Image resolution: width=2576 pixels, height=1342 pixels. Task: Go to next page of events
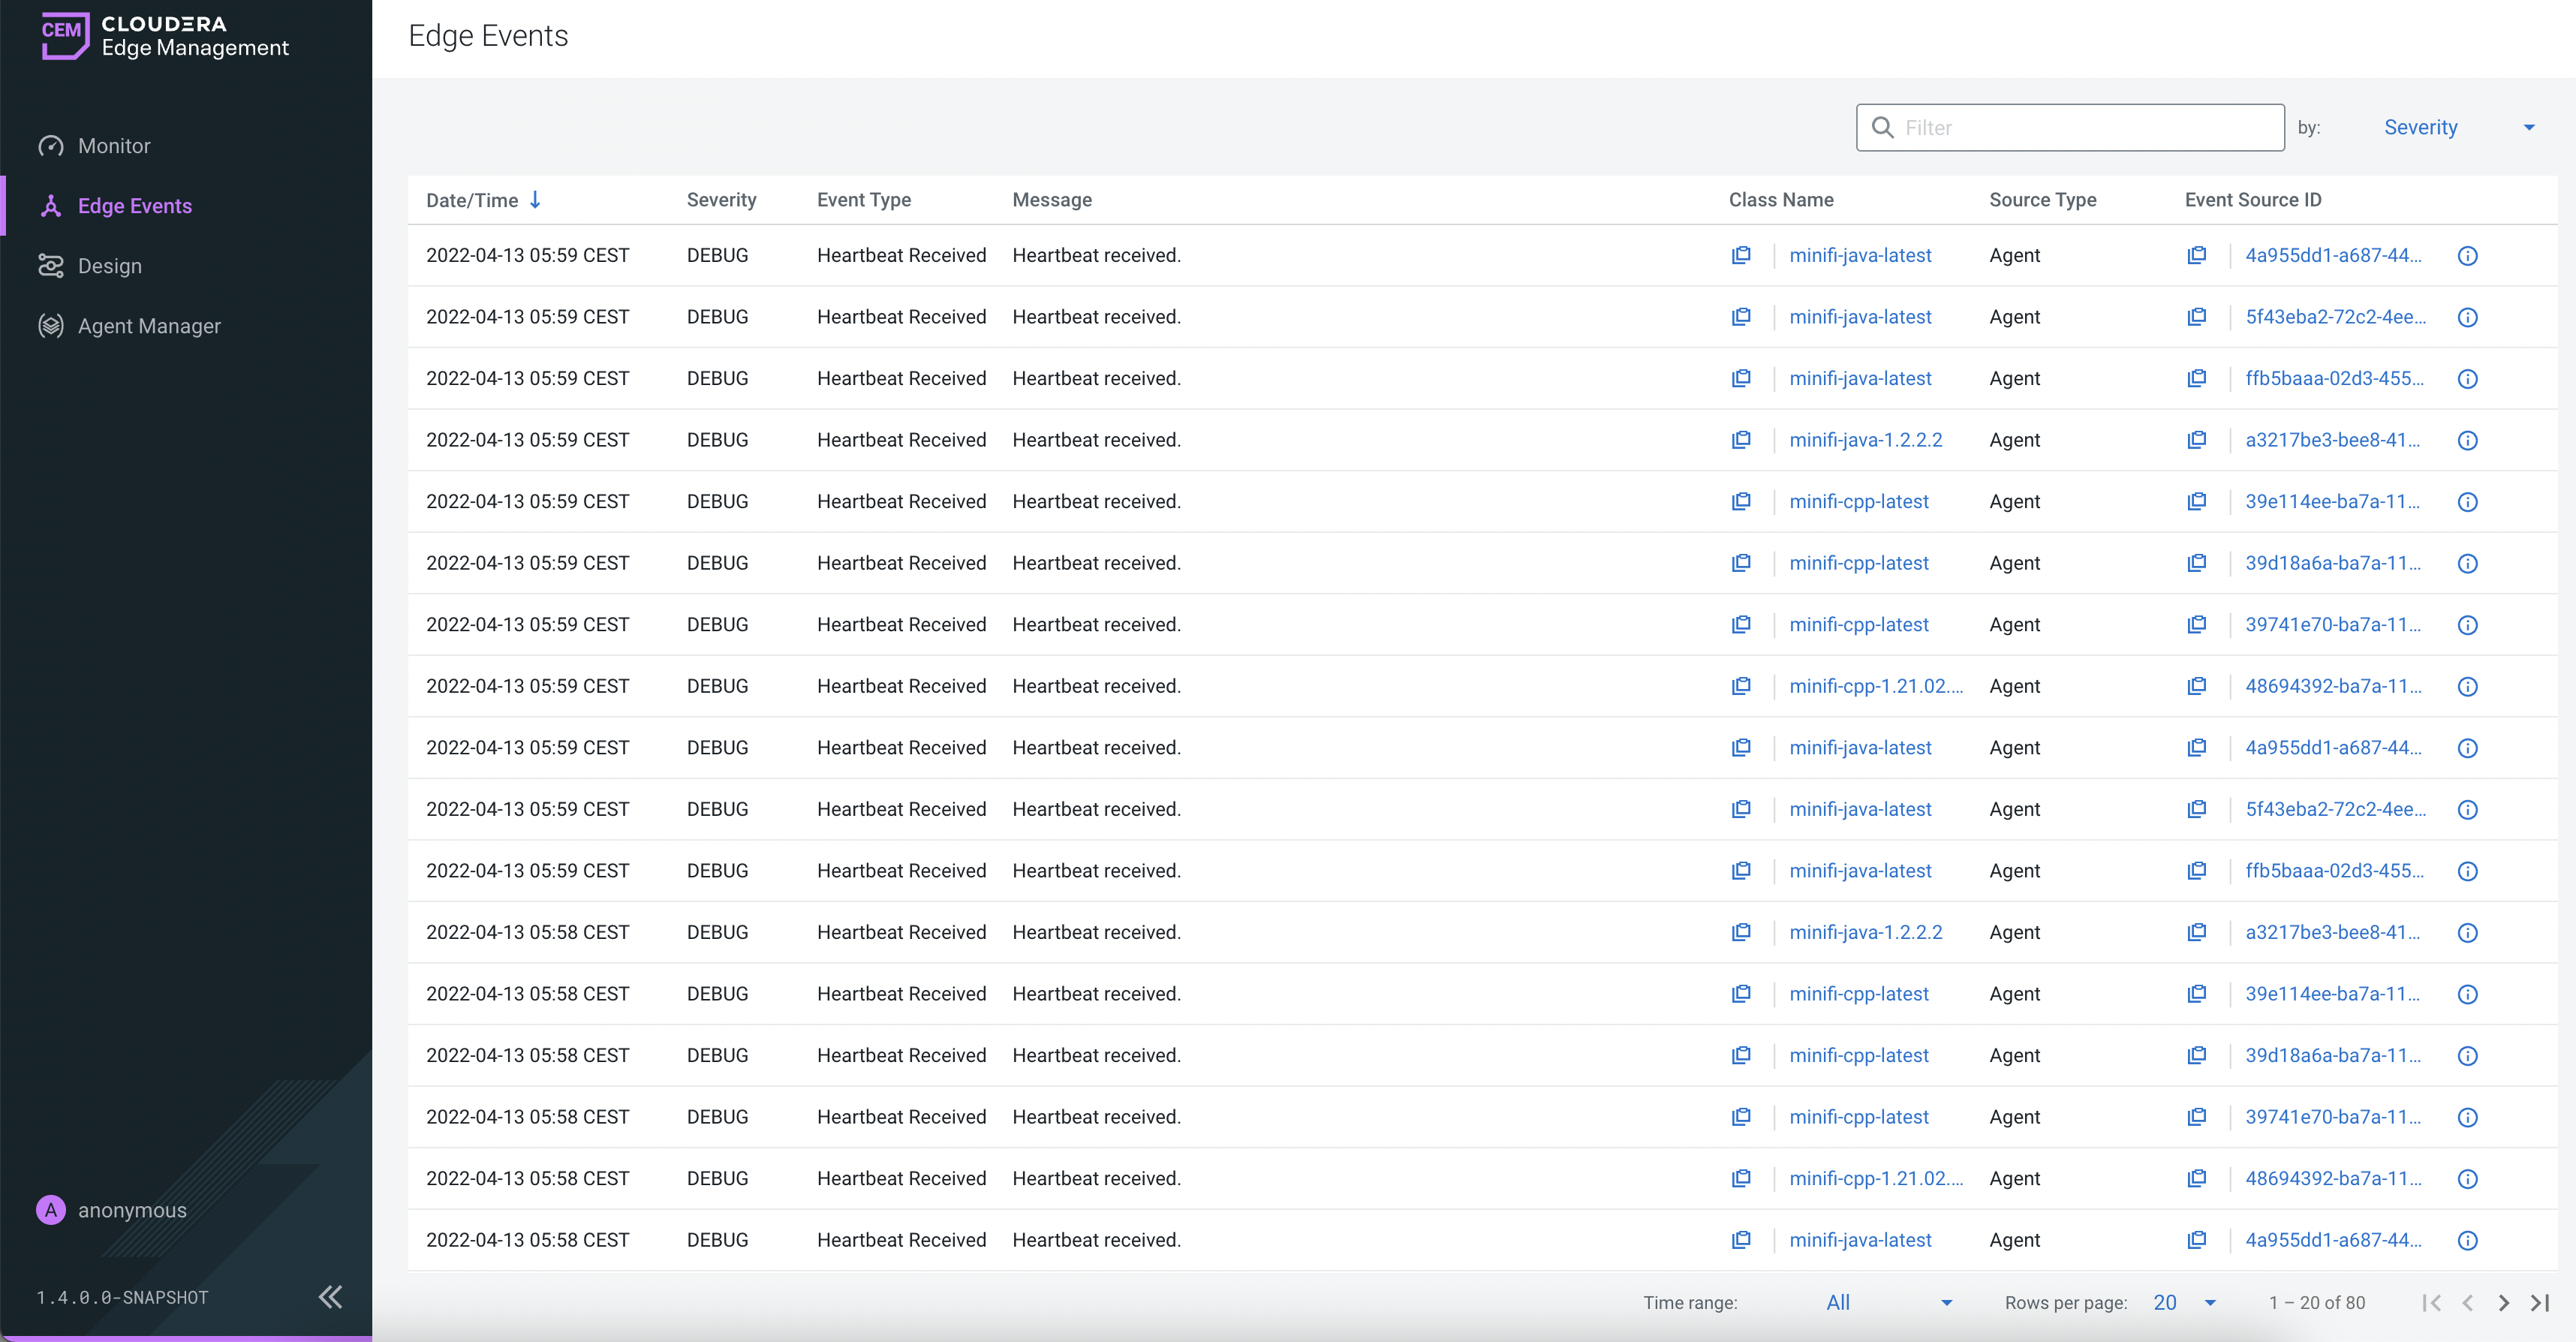pos(2503,1302)
